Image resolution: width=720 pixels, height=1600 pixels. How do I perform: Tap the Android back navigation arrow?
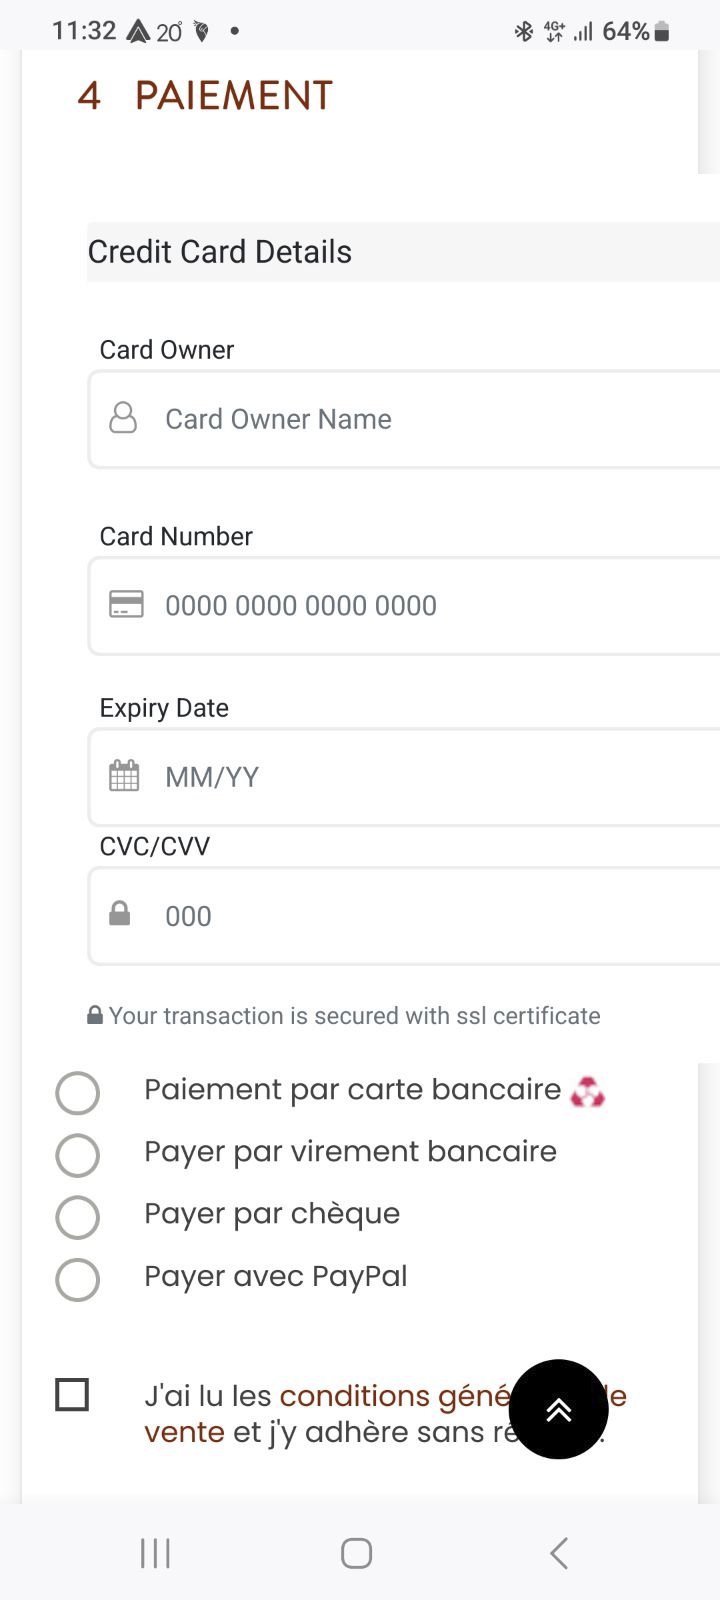coord(559,1553)
